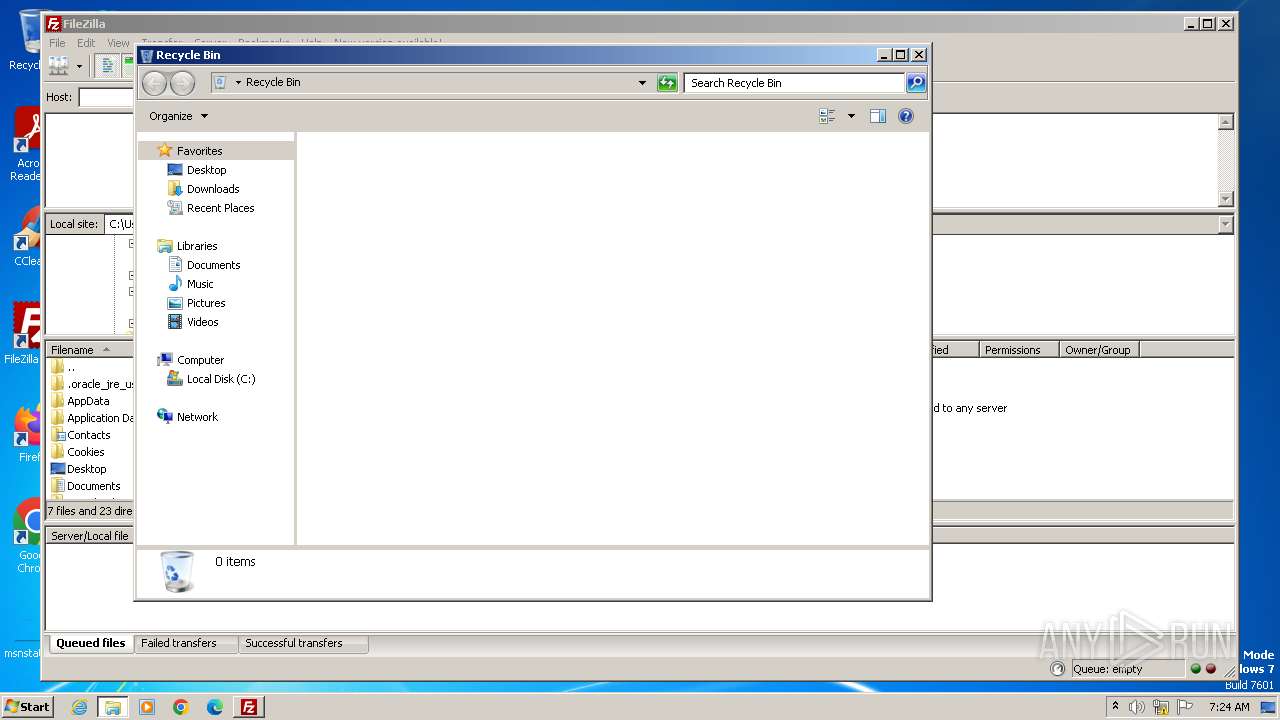
Task: Select the parent '..' folder in FileZilla
Action: pos(71,367)
